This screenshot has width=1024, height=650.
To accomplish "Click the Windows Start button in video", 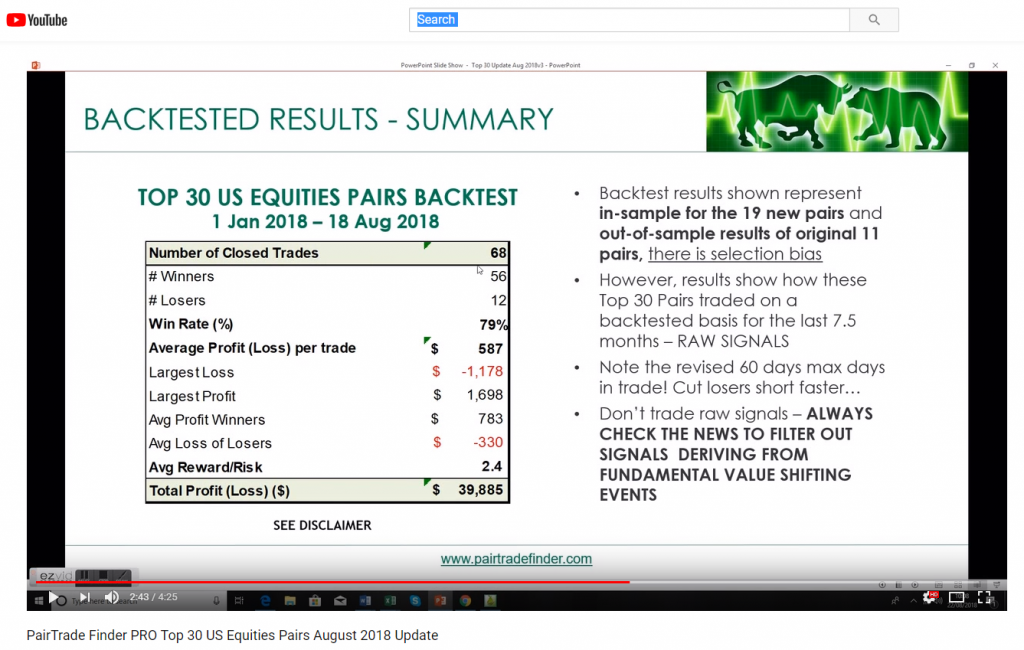I will (39, 600).
